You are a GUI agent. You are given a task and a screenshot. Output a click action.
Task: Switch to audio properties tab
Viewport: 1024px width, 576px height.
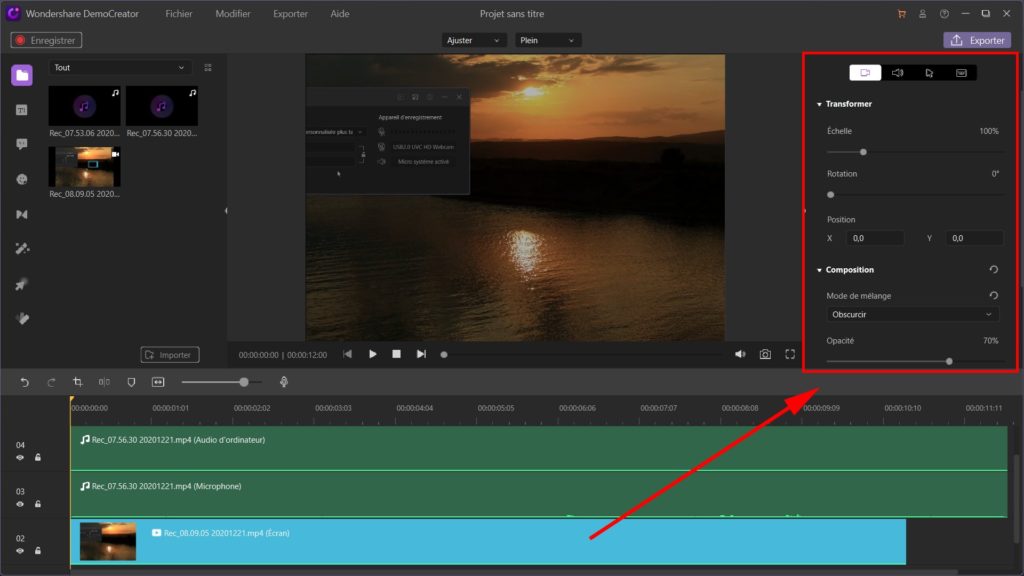point(897,72)
